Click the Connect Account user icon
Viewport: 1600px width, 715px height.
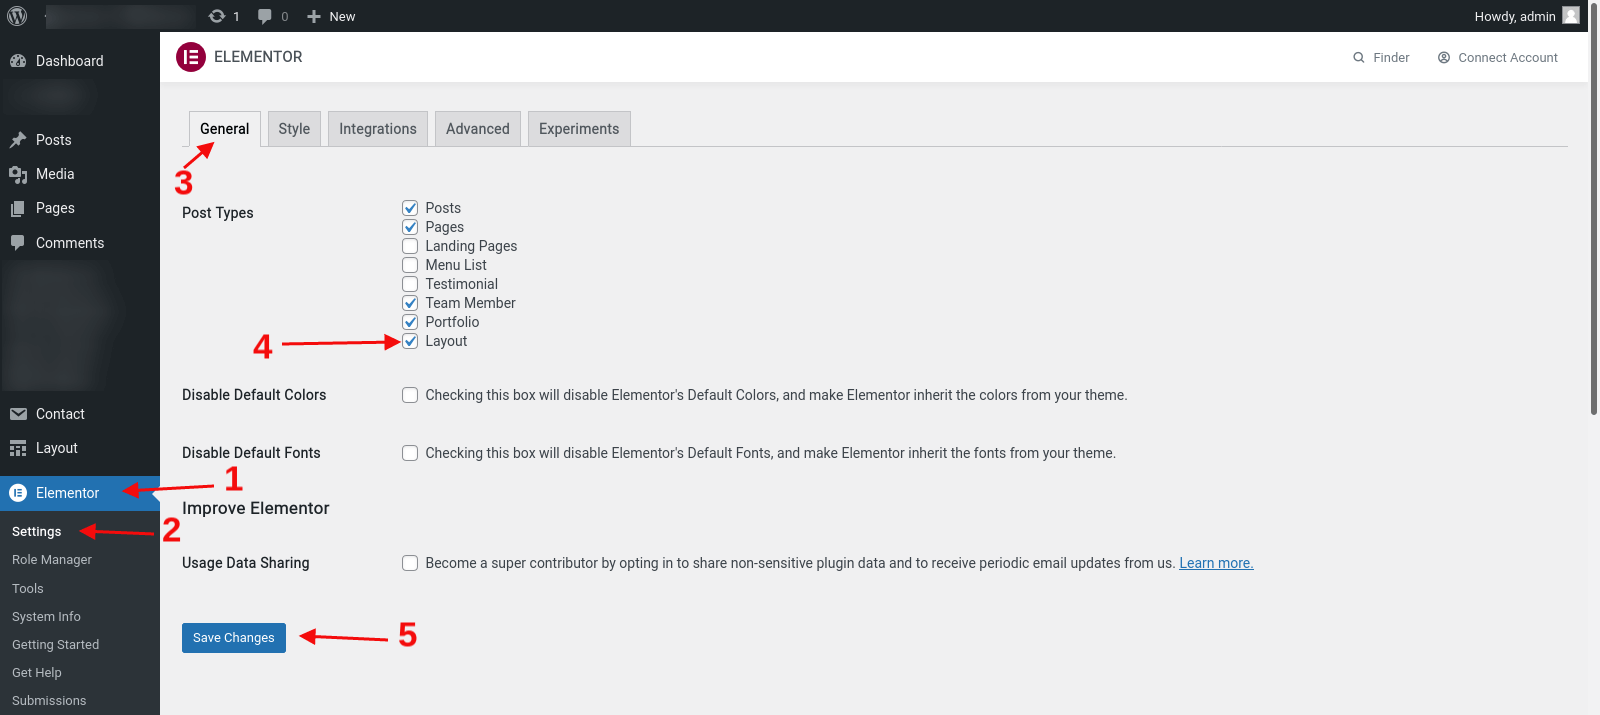1444,58
